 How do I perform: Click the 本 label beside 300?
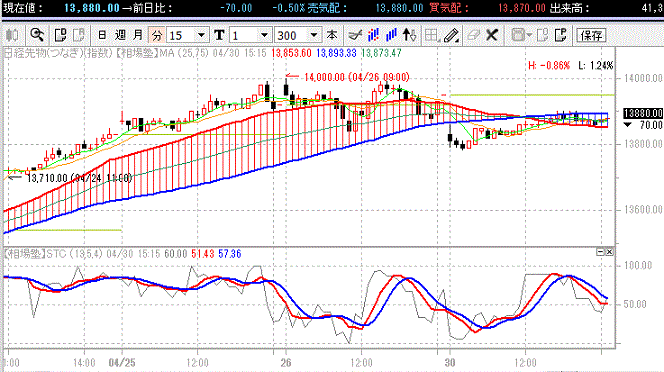point(332,35)
